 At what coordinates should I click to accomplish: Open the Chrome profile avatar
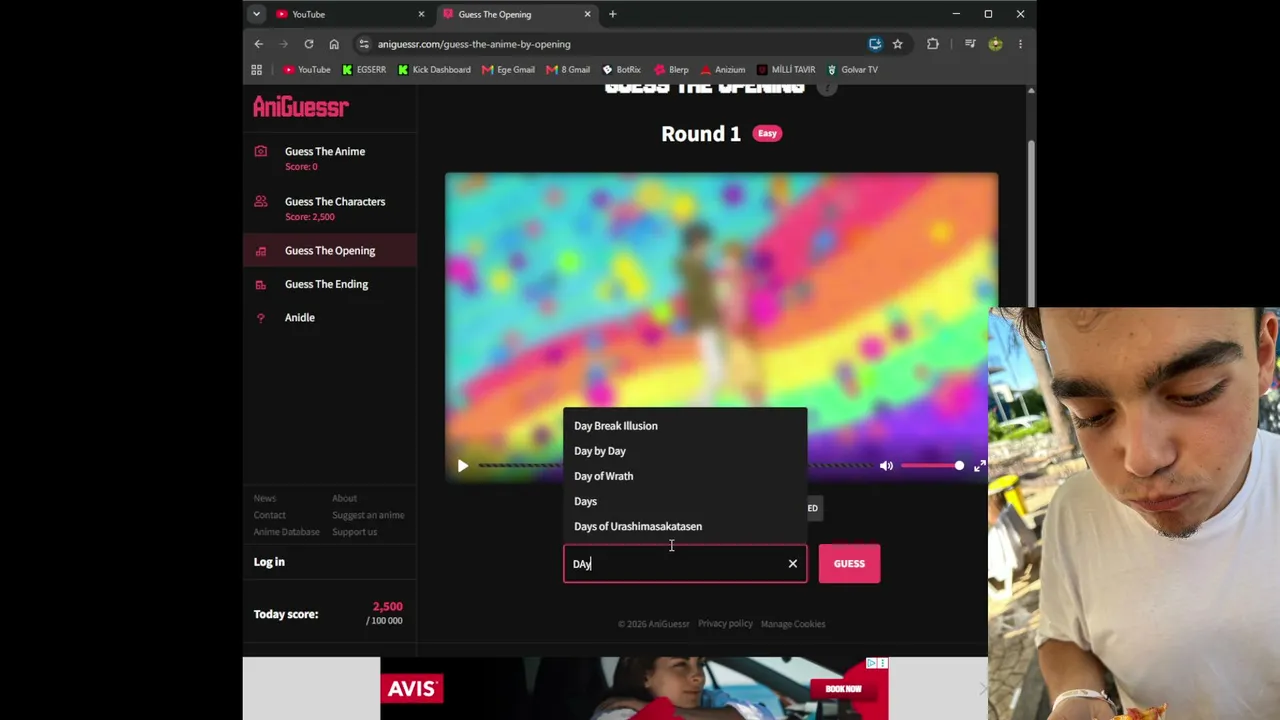tap(995, 44)
